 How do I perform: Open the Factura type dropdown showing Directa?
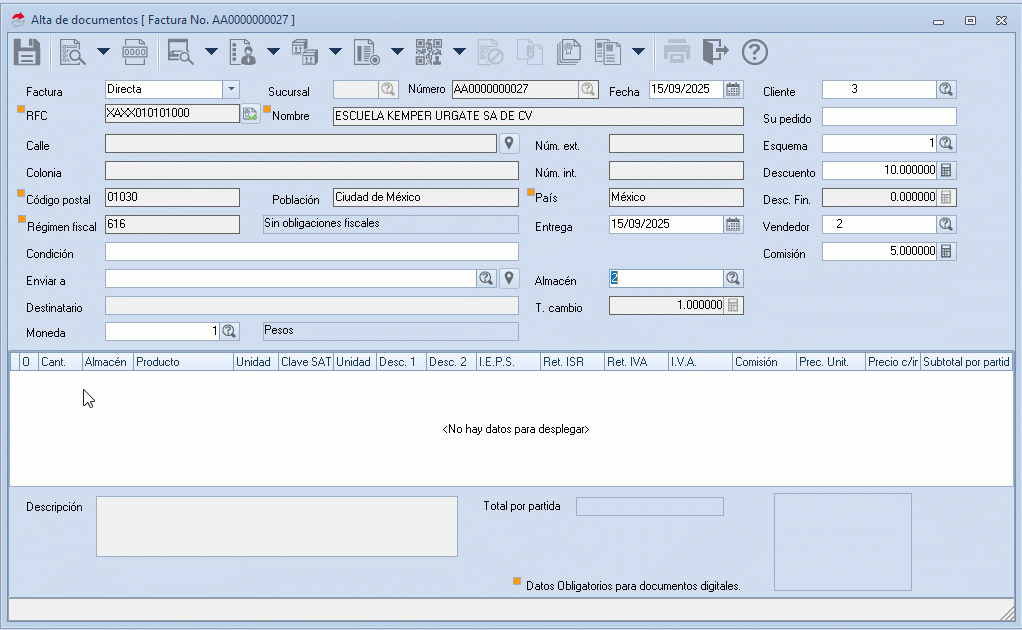(231, 89)
